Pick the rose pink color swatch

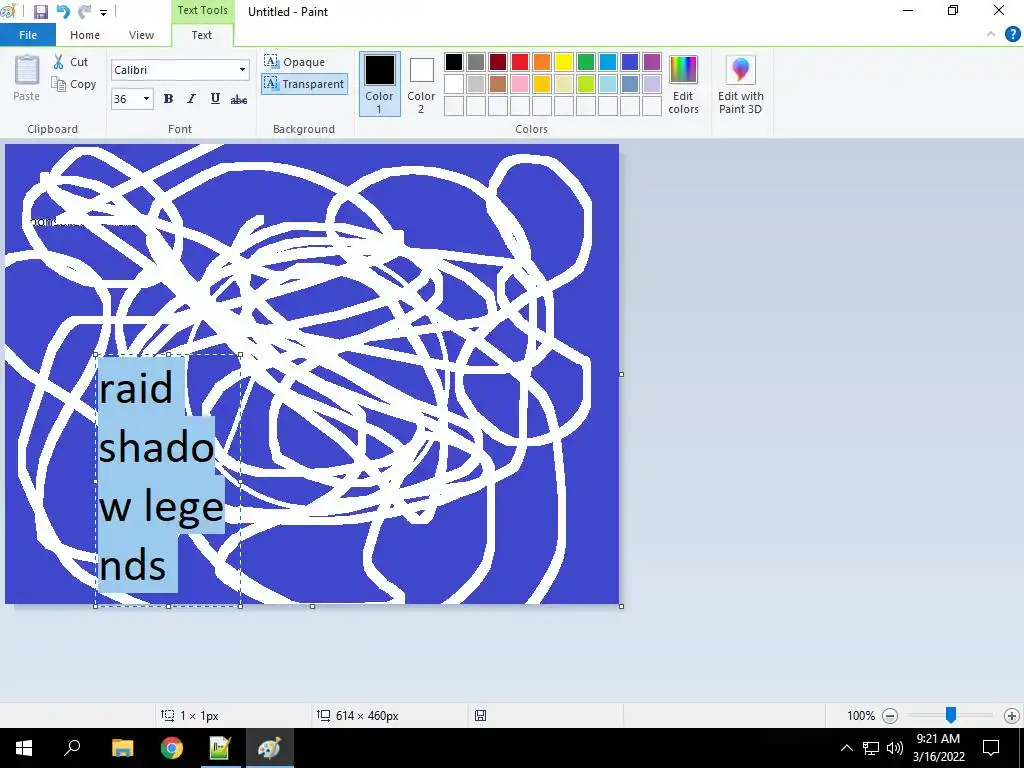pos(520,84)
